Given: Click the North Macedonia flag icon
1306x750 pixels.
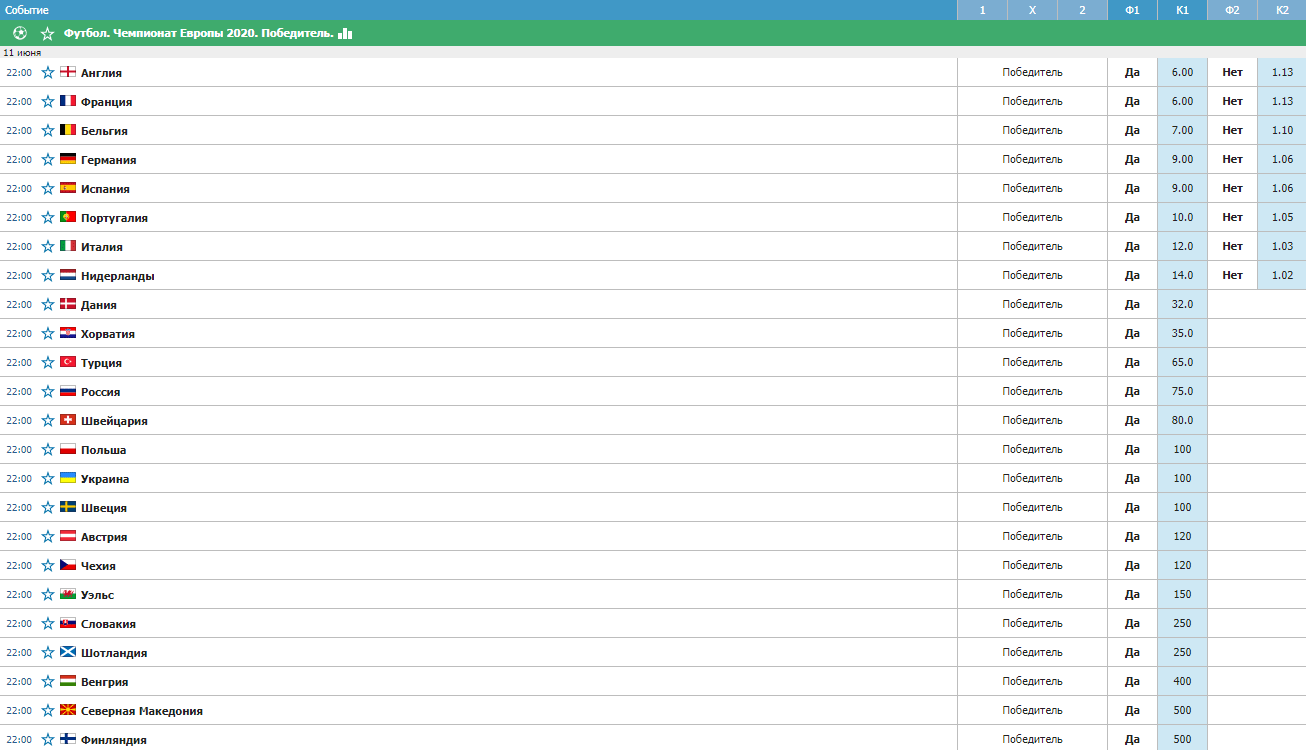Looking at the screenshot, I should point(68,710).
